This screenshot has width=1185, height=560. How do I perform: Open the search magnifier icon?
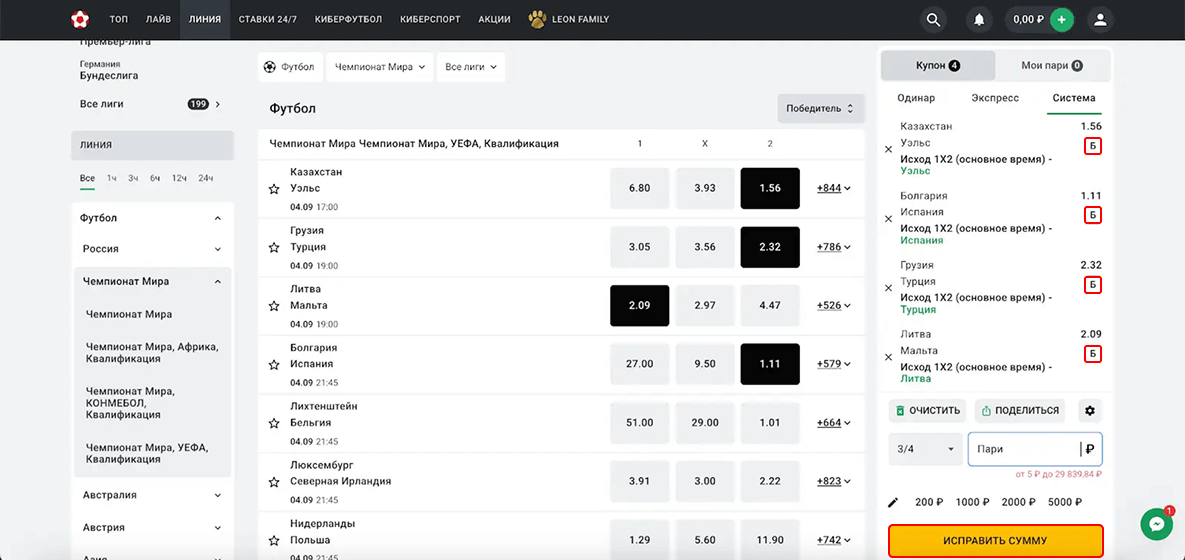(933, 20)
